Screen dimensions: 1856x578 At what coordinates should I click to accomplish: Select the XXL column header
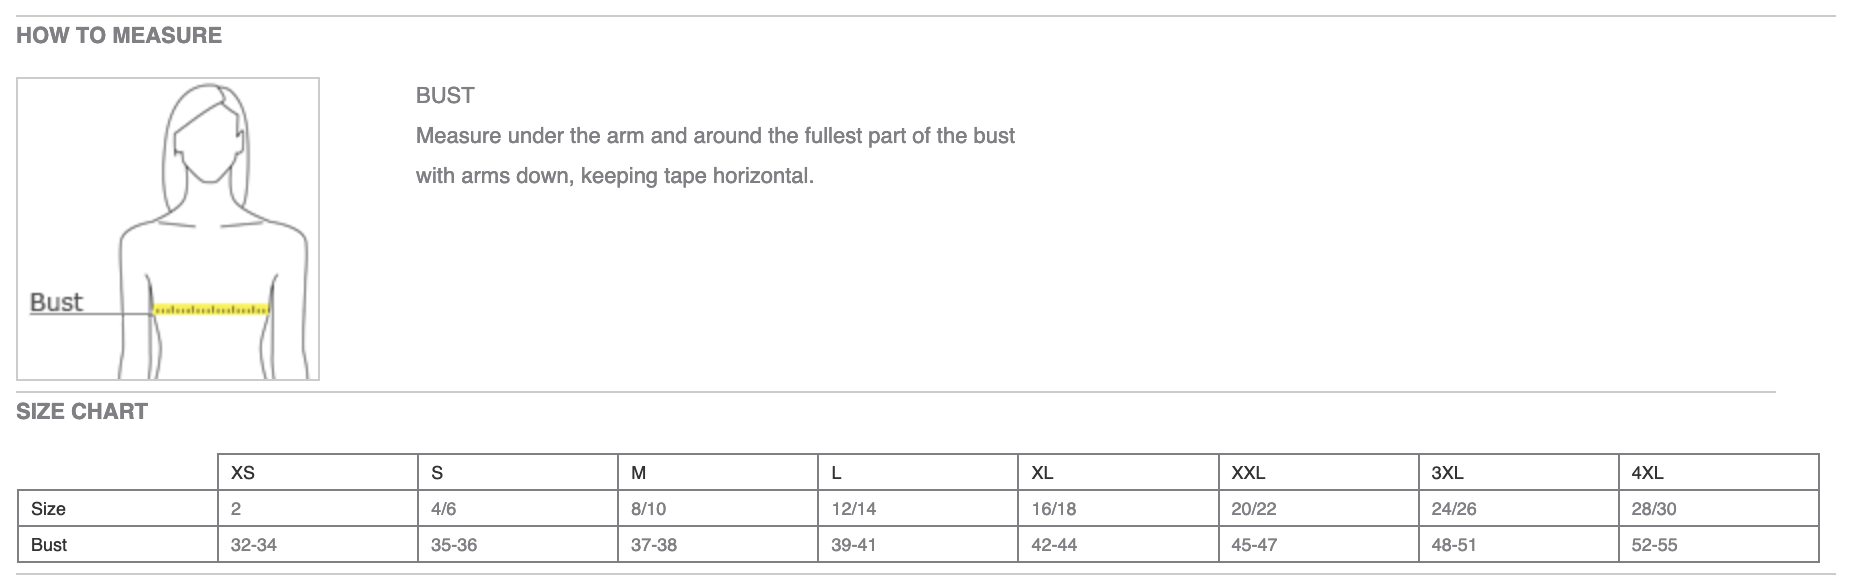[x=1318, y=472]
